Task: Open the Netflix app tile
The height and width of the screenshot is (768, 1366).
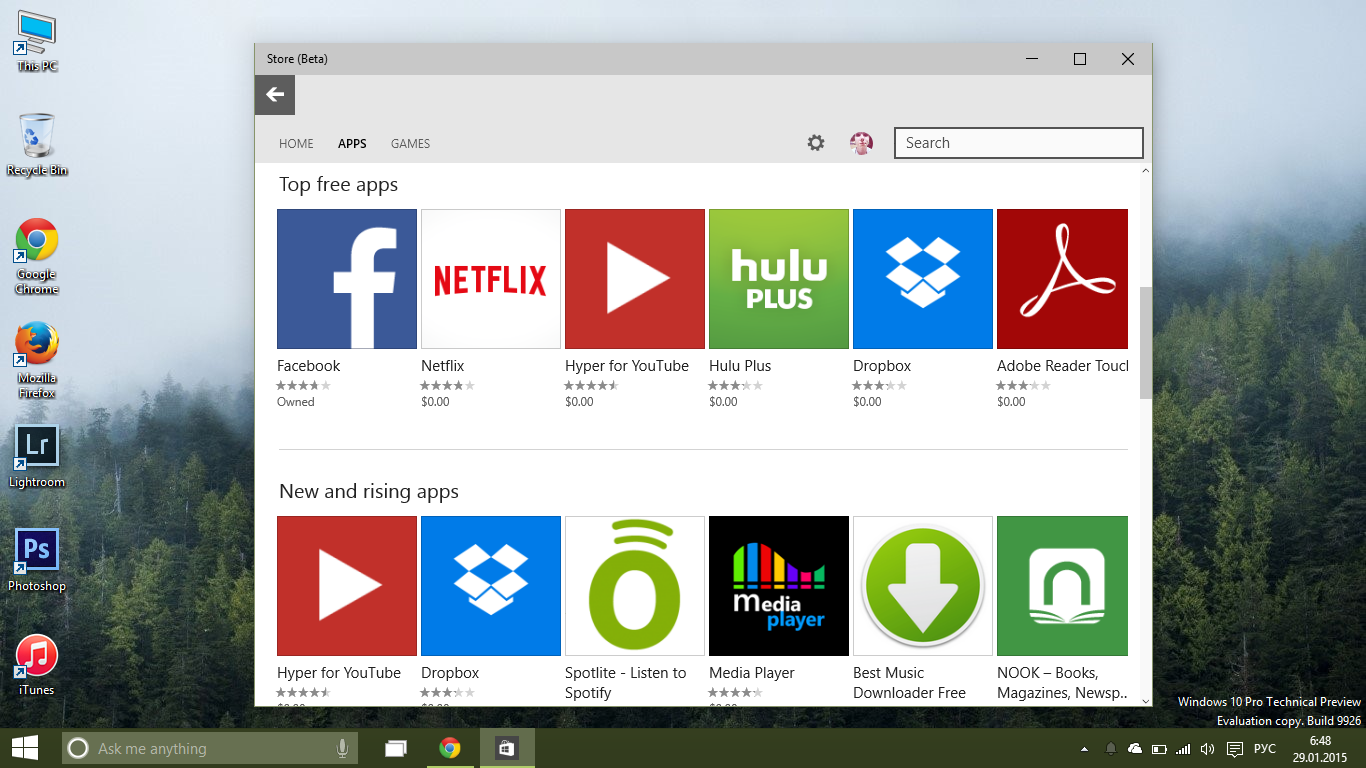Action: [491, 279]
